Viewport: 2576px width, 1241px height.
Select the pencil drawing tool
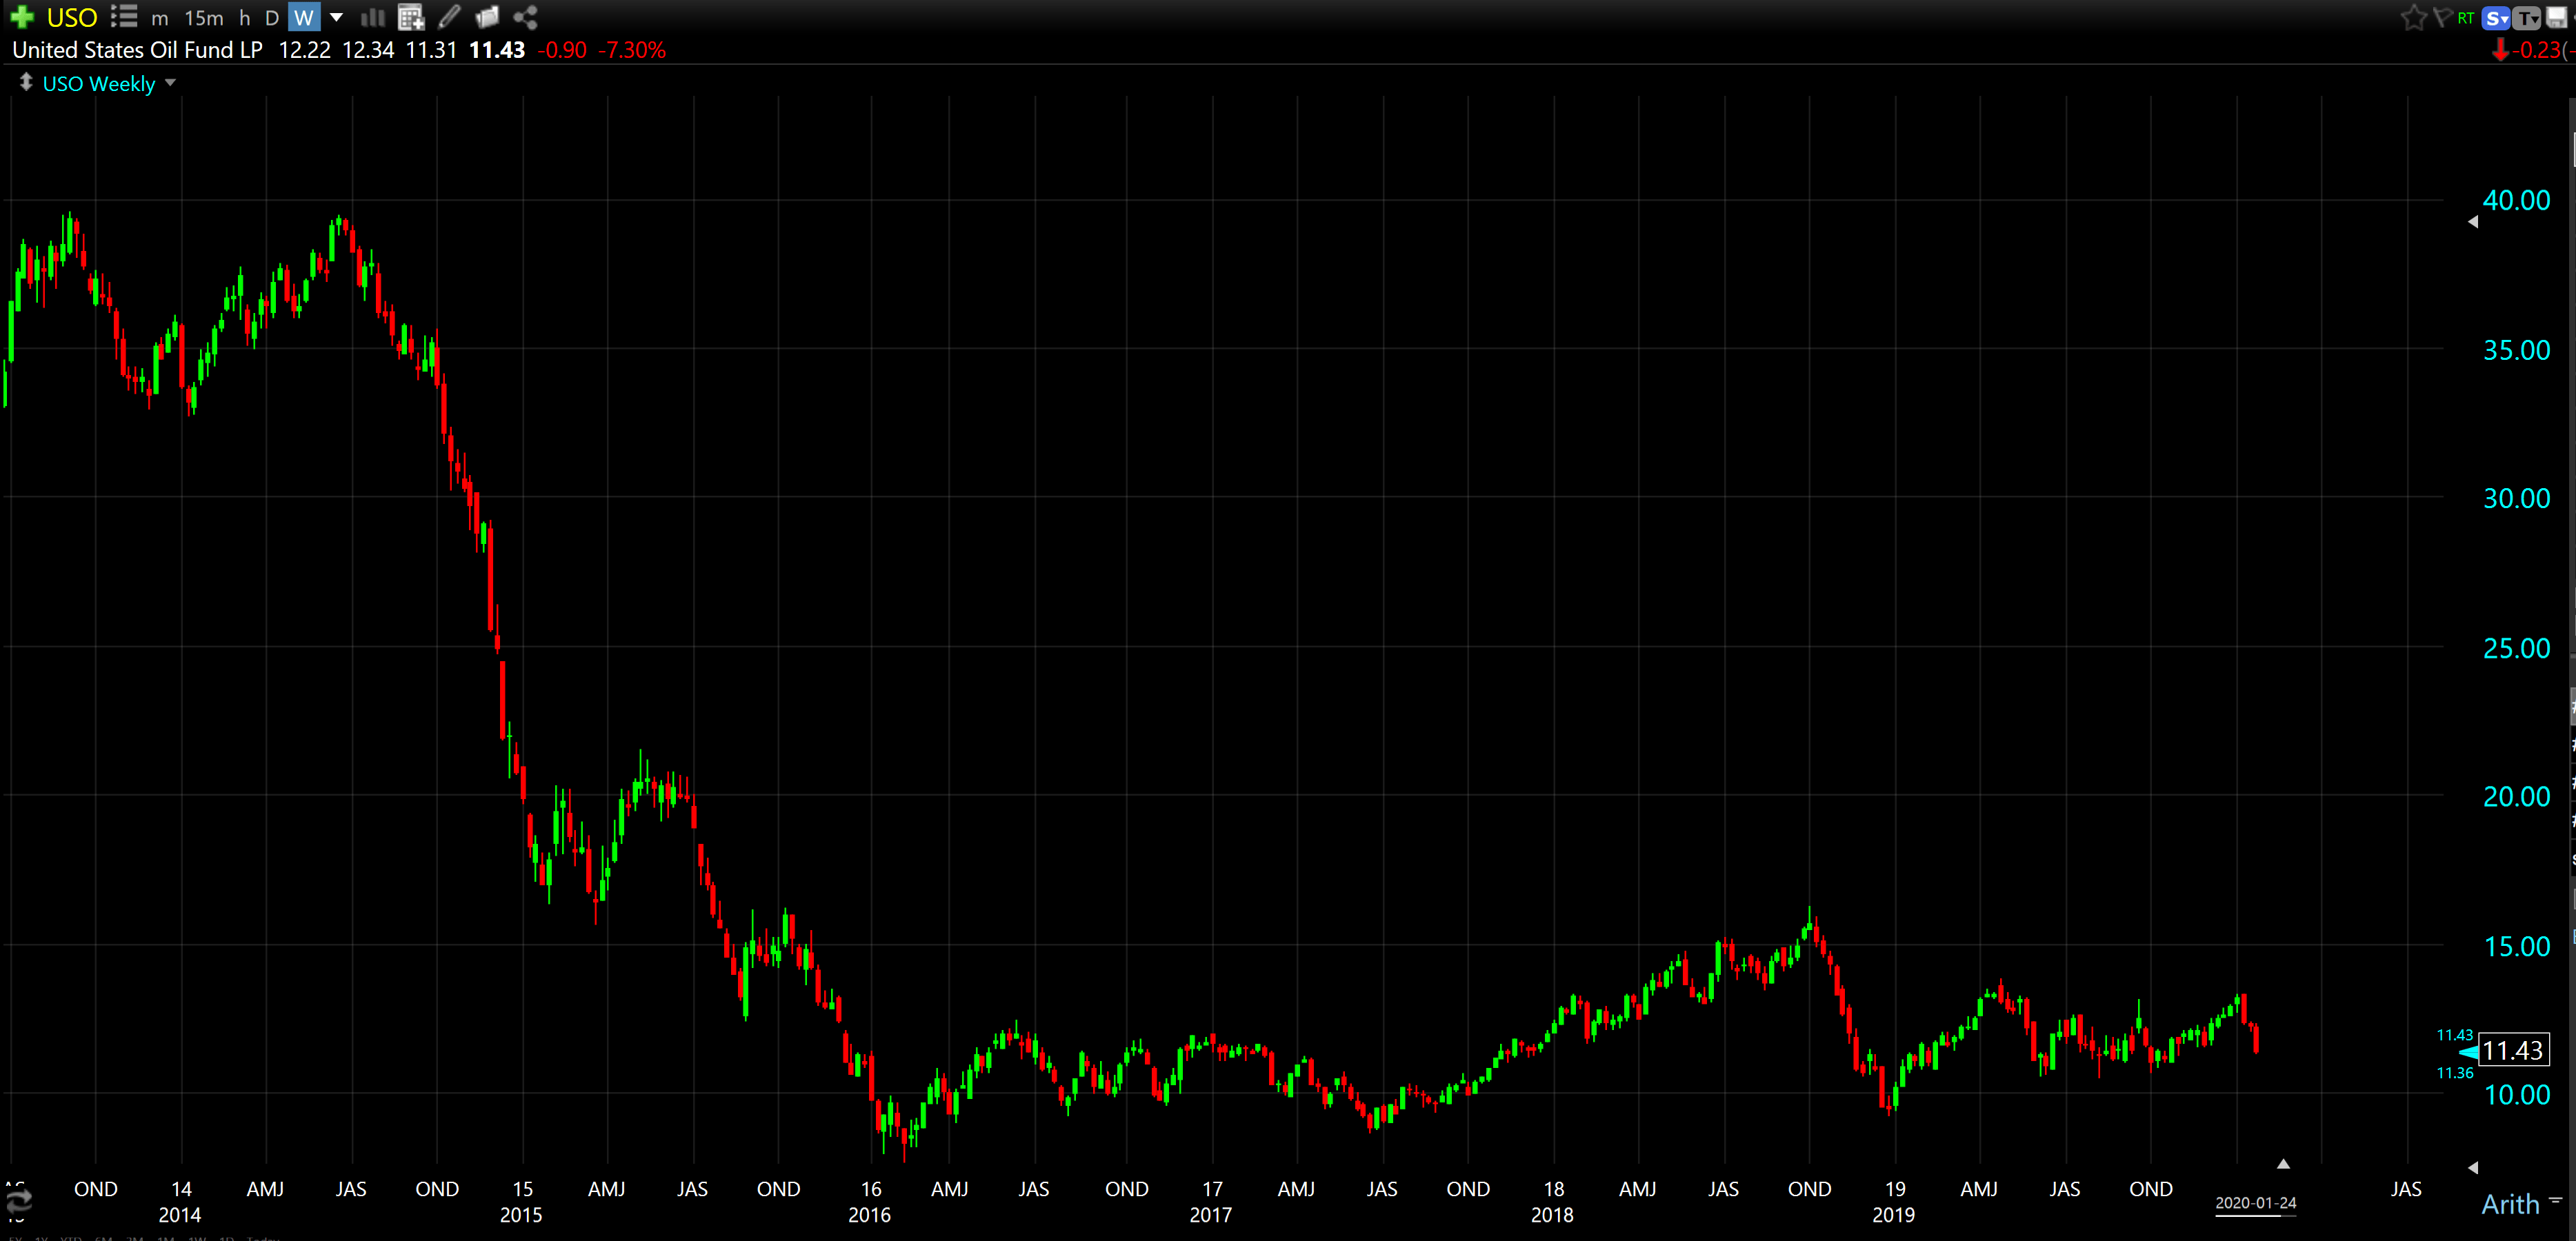point(450,17)
